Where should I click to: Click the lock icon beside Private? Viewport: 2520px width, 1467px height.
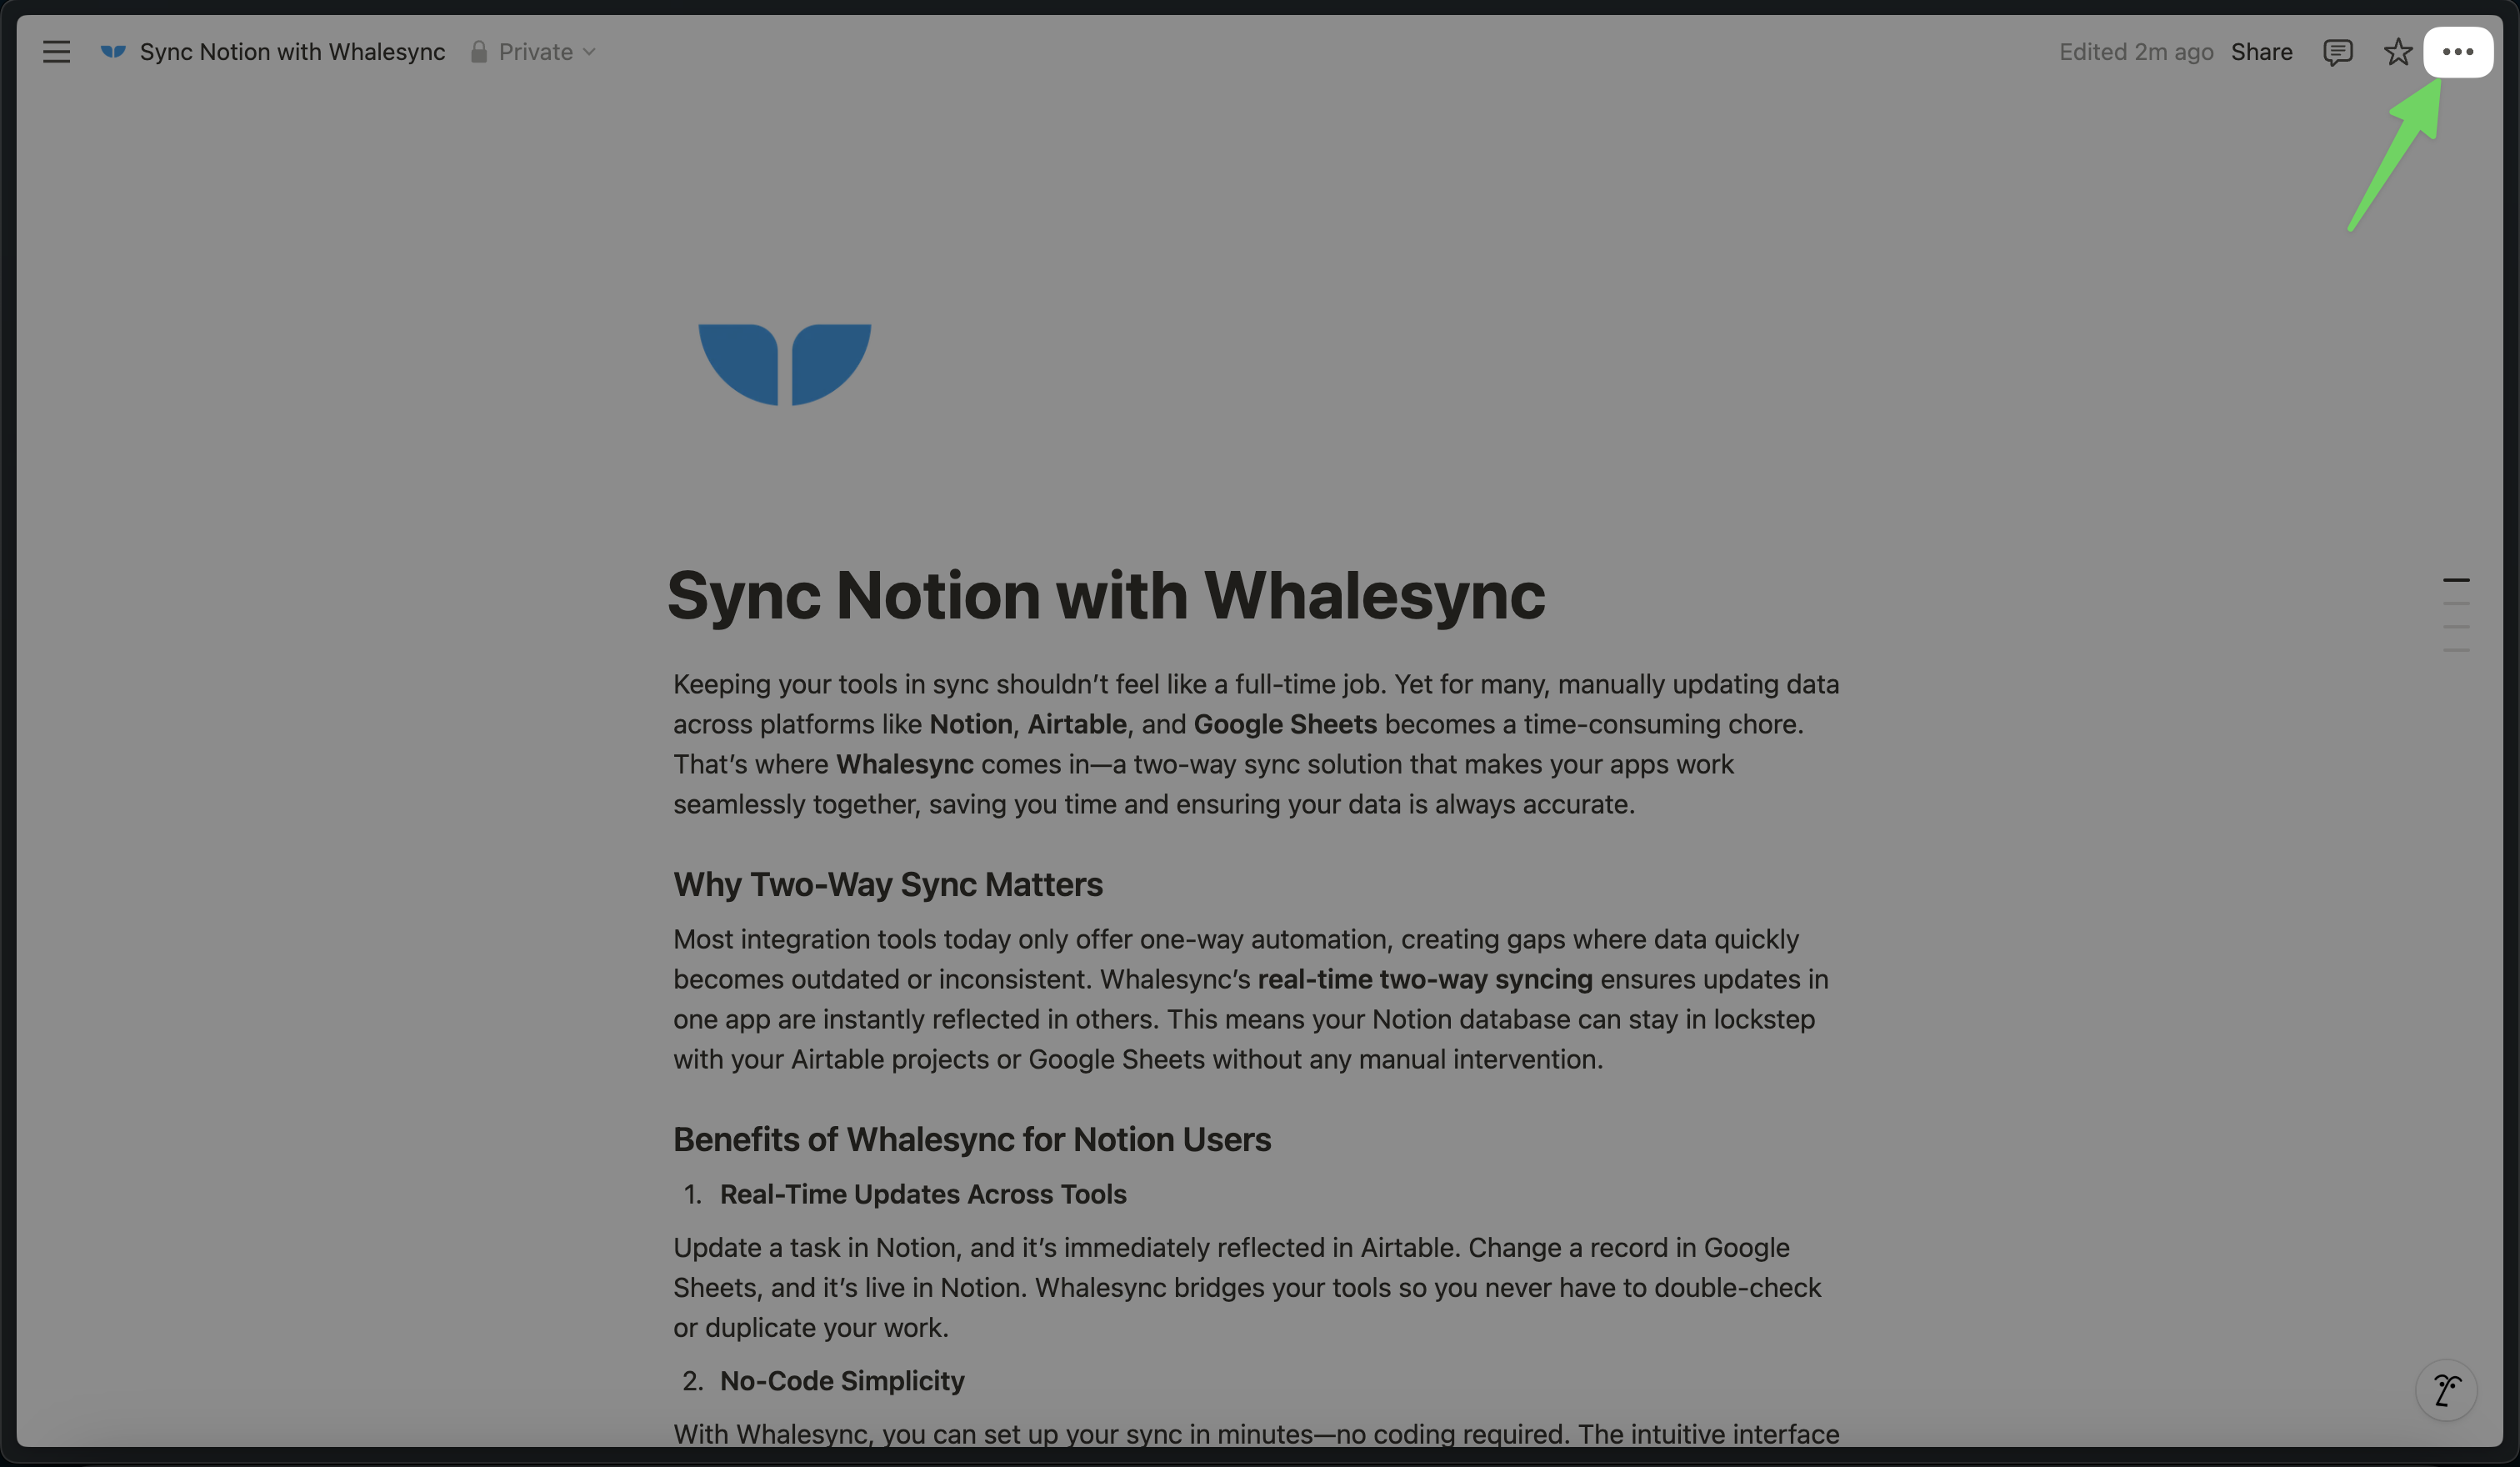pos(479,52)
